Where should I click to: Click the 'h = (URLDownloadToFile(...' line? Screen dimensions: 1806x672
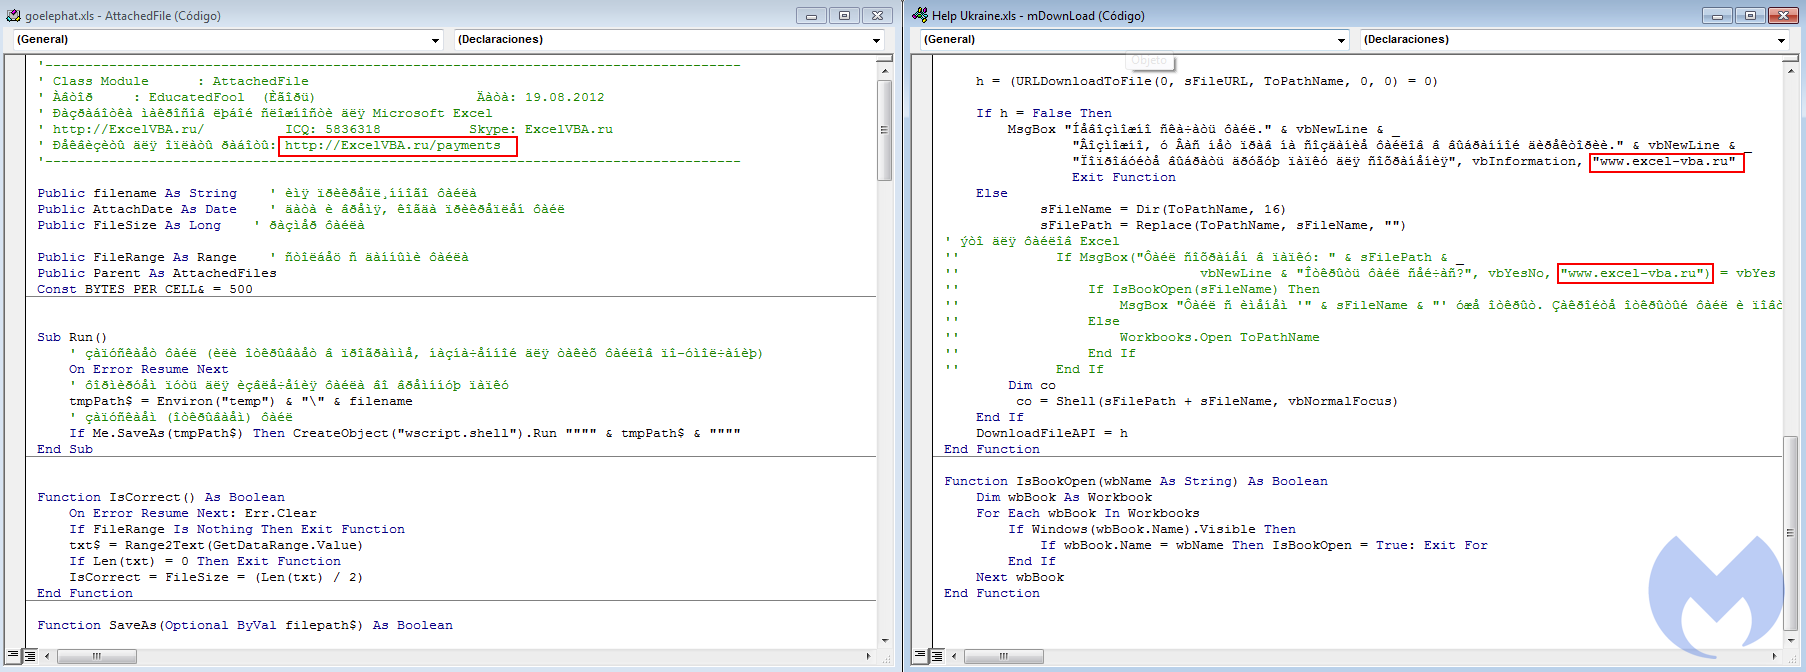tap(1207, 81)
